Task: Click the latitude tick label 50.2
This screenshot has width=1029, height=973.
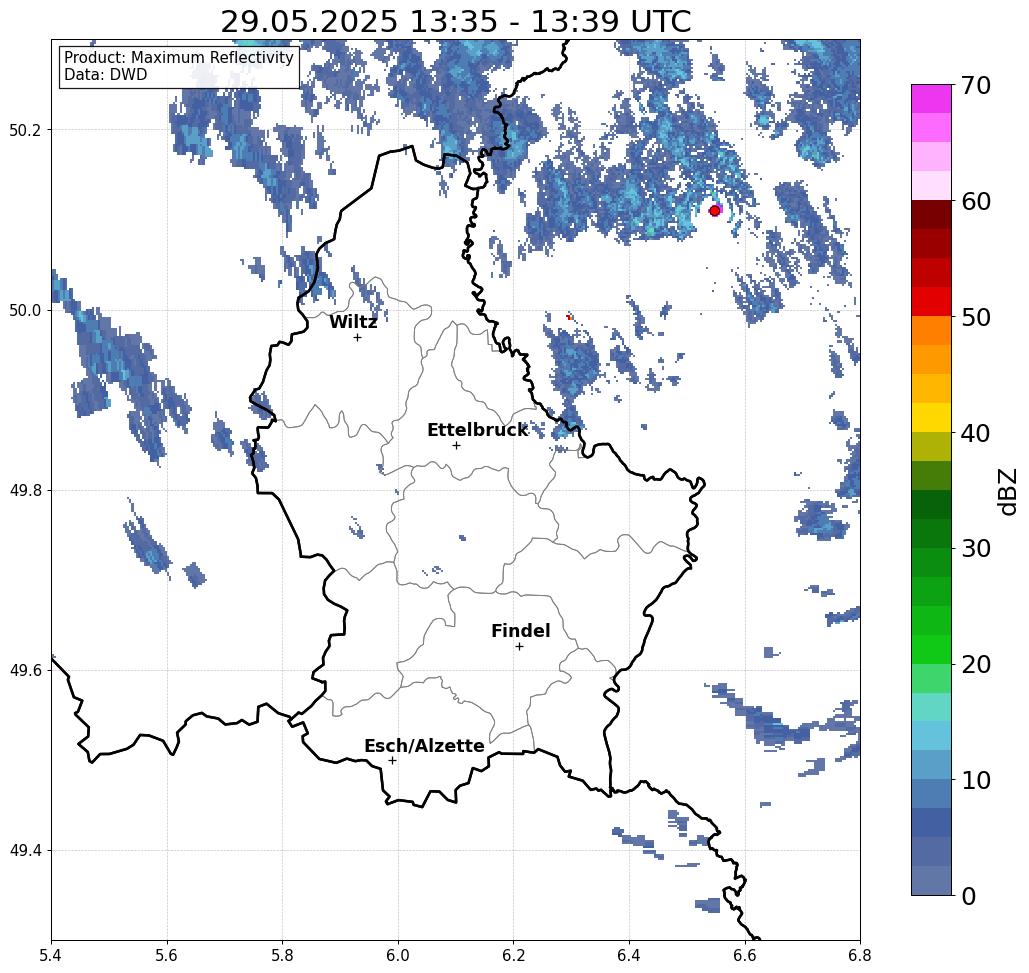Action: pyautogui.click(x=25, y=130)
